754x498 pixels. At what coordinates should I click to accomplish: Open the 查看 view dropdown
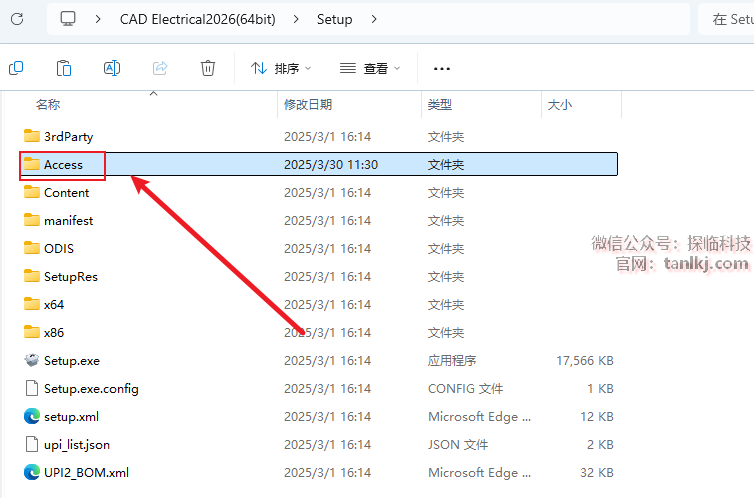pos(370,68)
